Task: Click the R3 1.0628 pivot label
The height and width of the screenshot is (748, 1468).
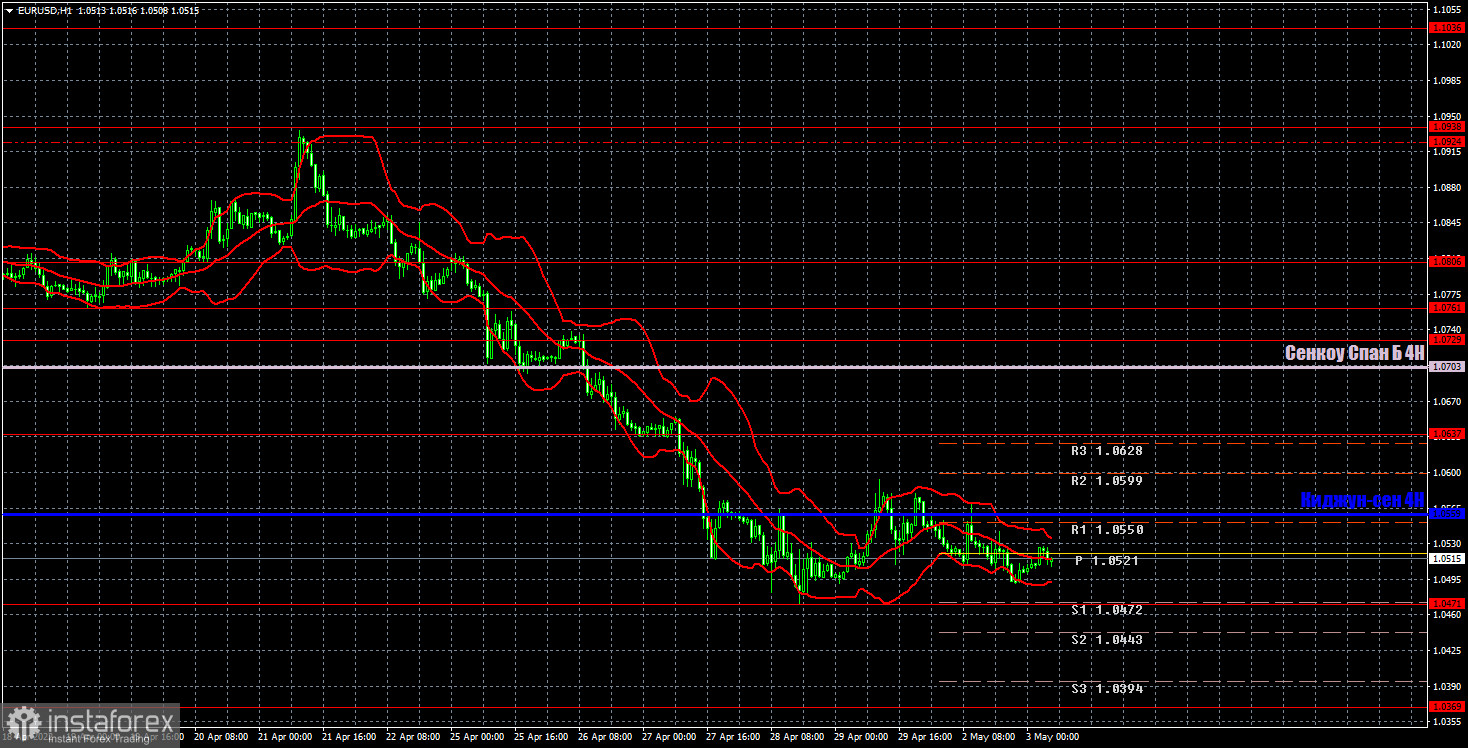Action: tap(1107, 451)
